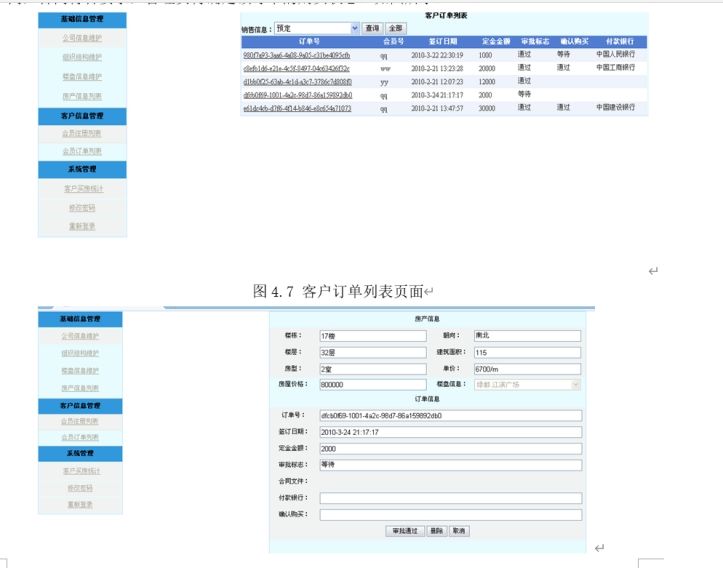Open 组织结构维护 in the order-list page sidebar
This screenshot has width=723, height=568.
[x=82, y=57]
